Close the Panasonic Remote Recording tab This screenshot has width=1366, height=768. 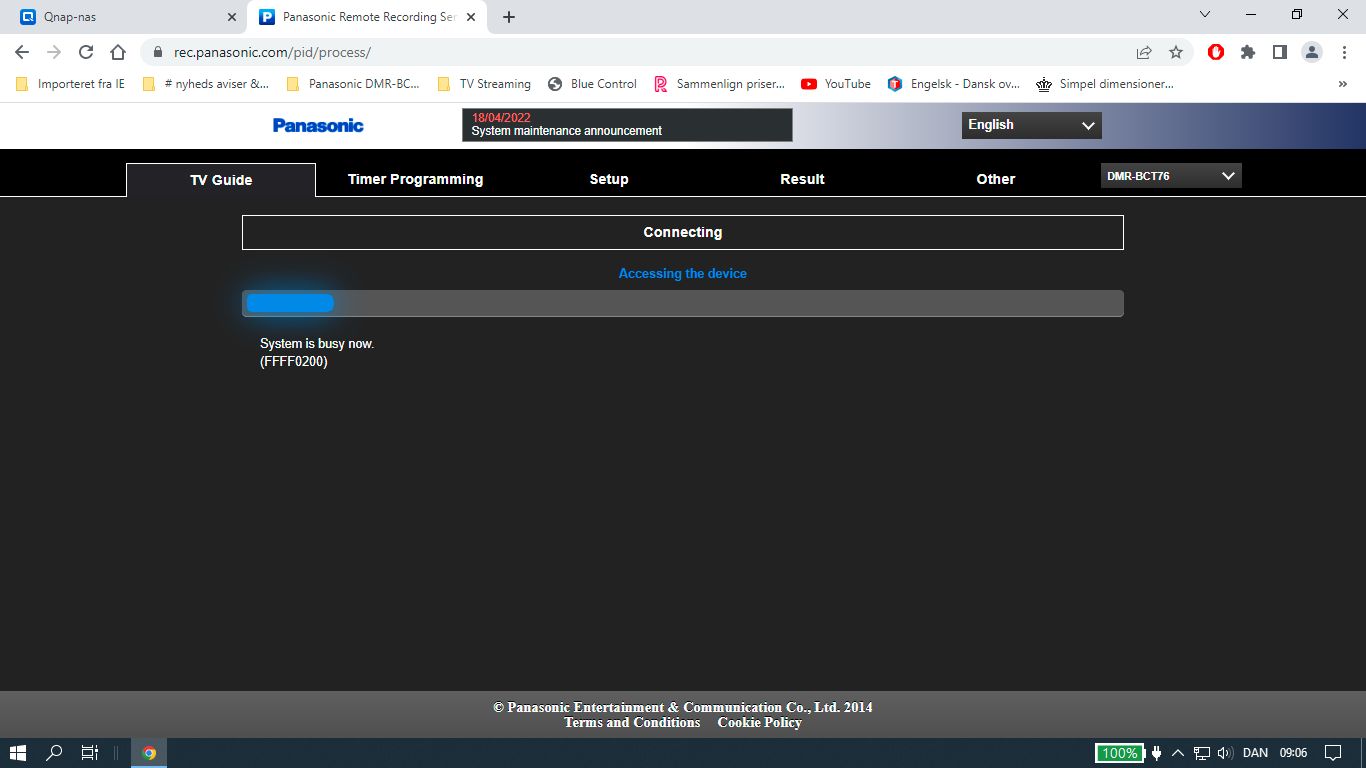coord(470,17)
